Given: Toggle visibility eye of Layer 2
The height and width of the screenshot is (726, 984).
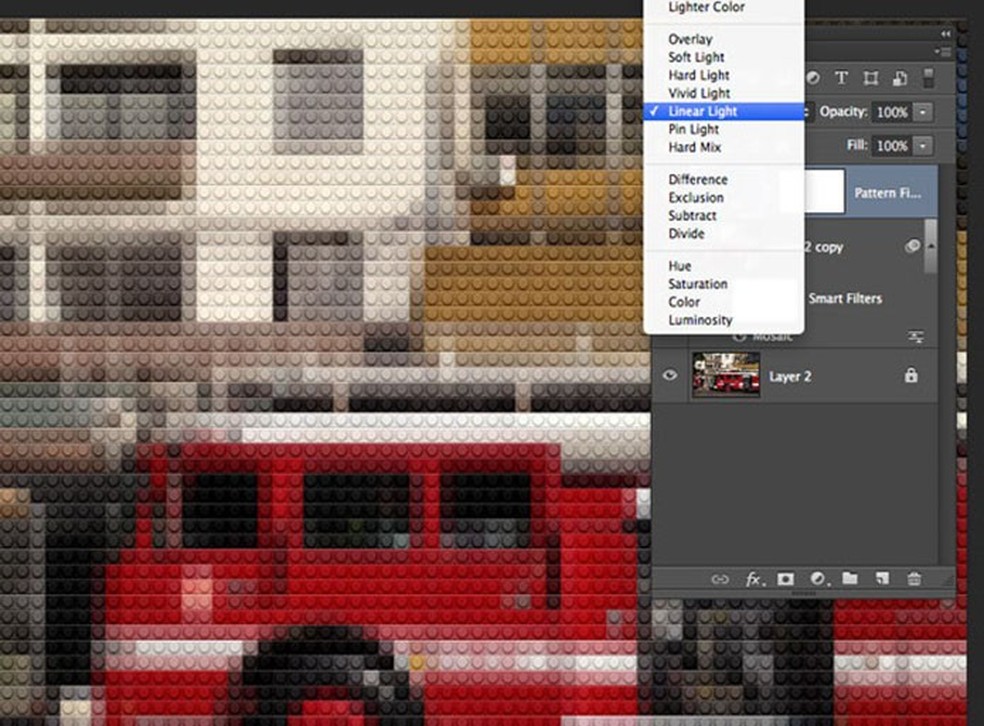Looking at the screenshot, I should coord(670,375).
